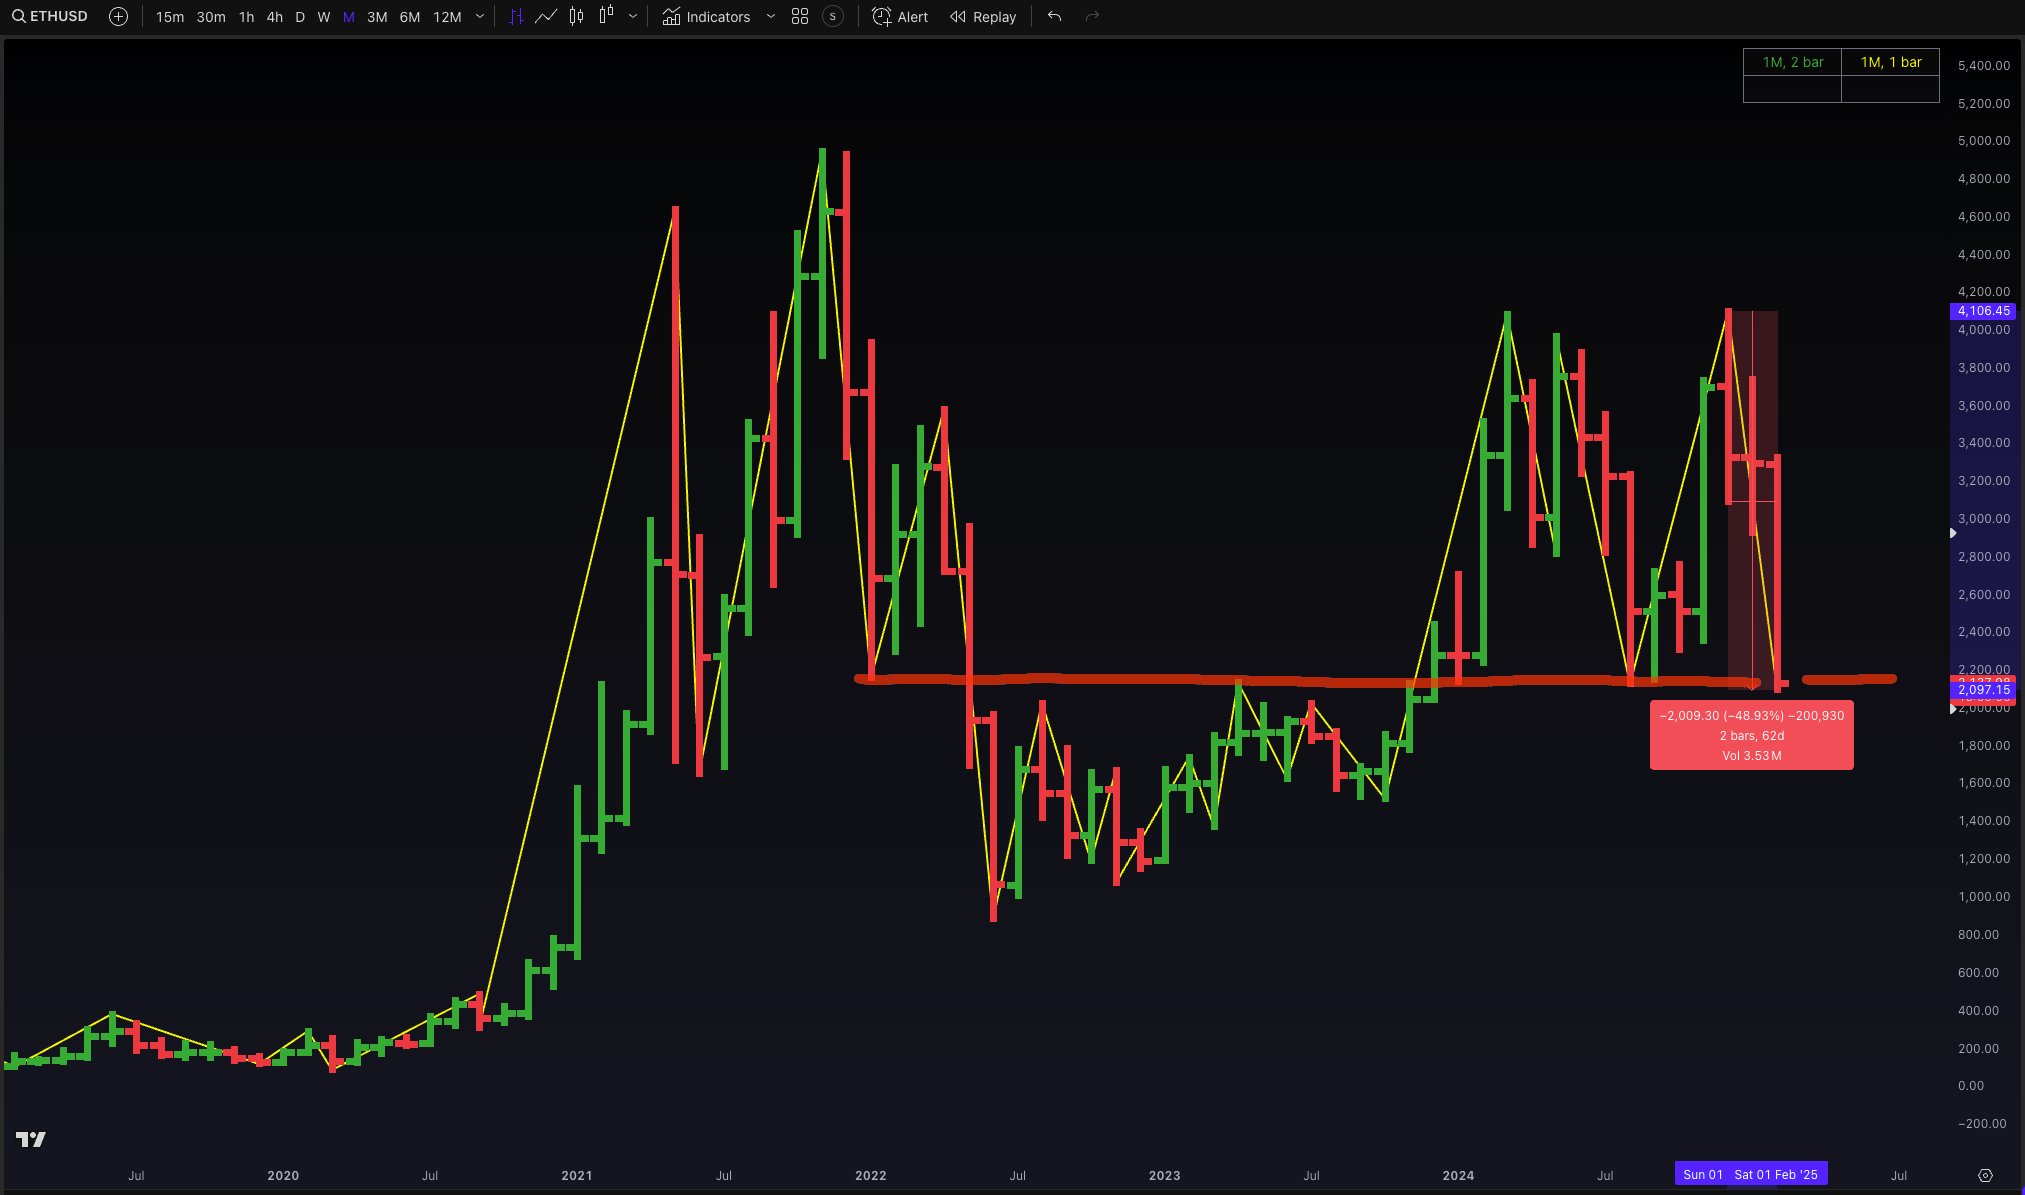Create a new Alert
The width and height of the screenshot is (2025, 1195).
click(x=899, y=16)
